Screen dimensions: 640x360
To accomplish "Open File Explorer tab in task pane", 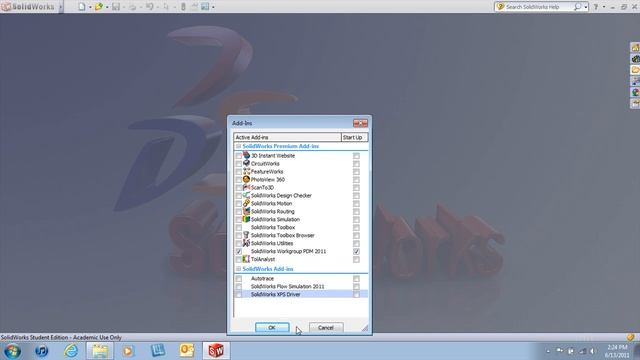I will coord(635,70).
